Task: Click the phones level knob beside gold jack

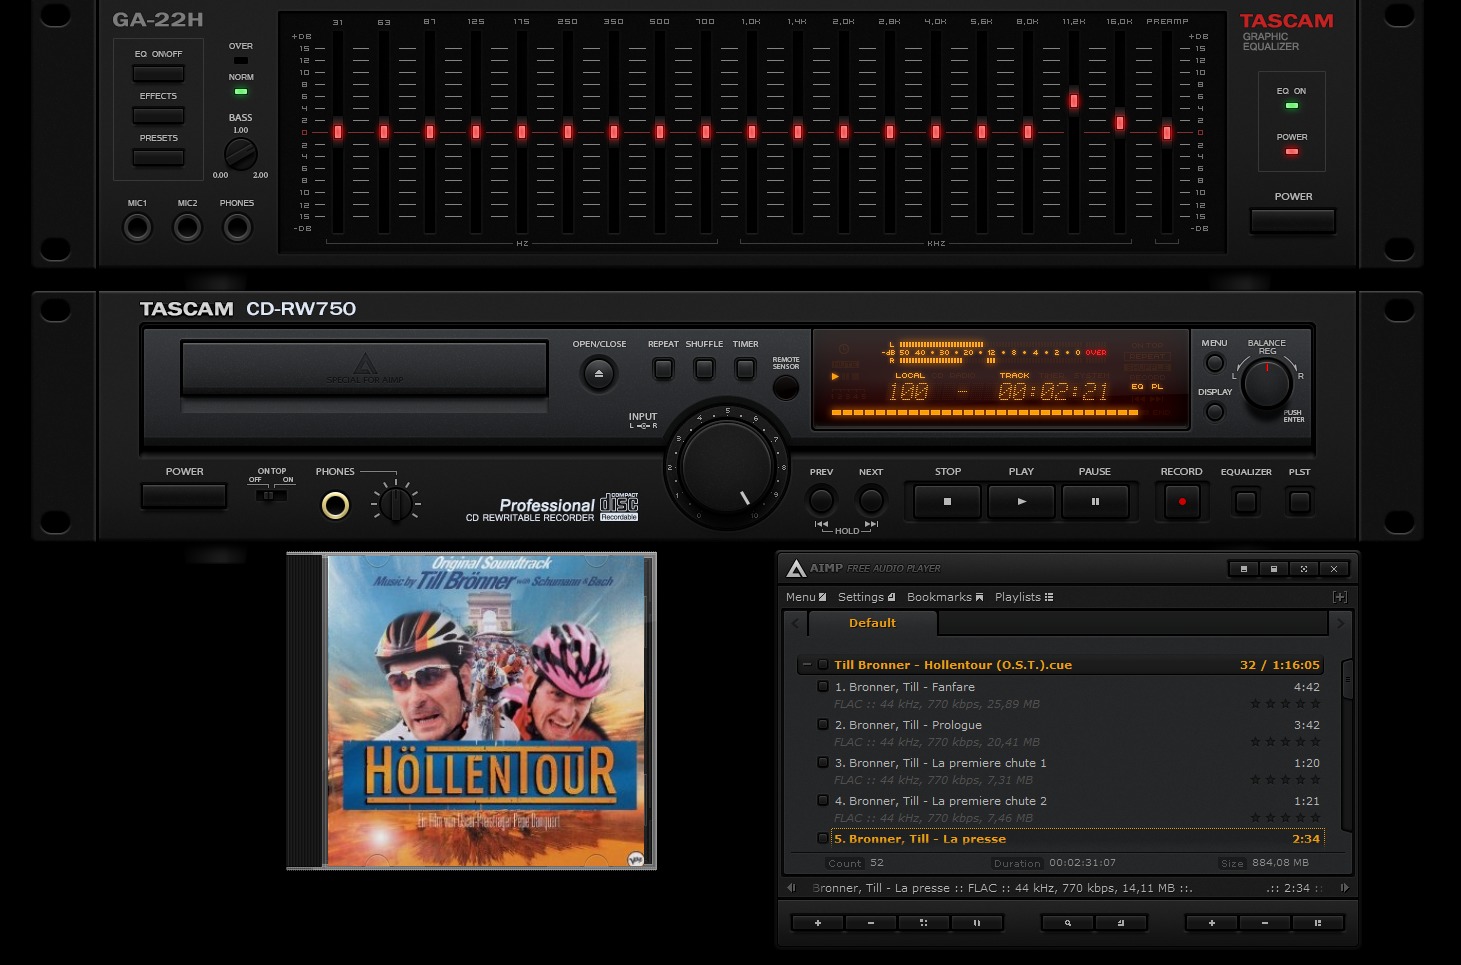Action: point(396,503)
